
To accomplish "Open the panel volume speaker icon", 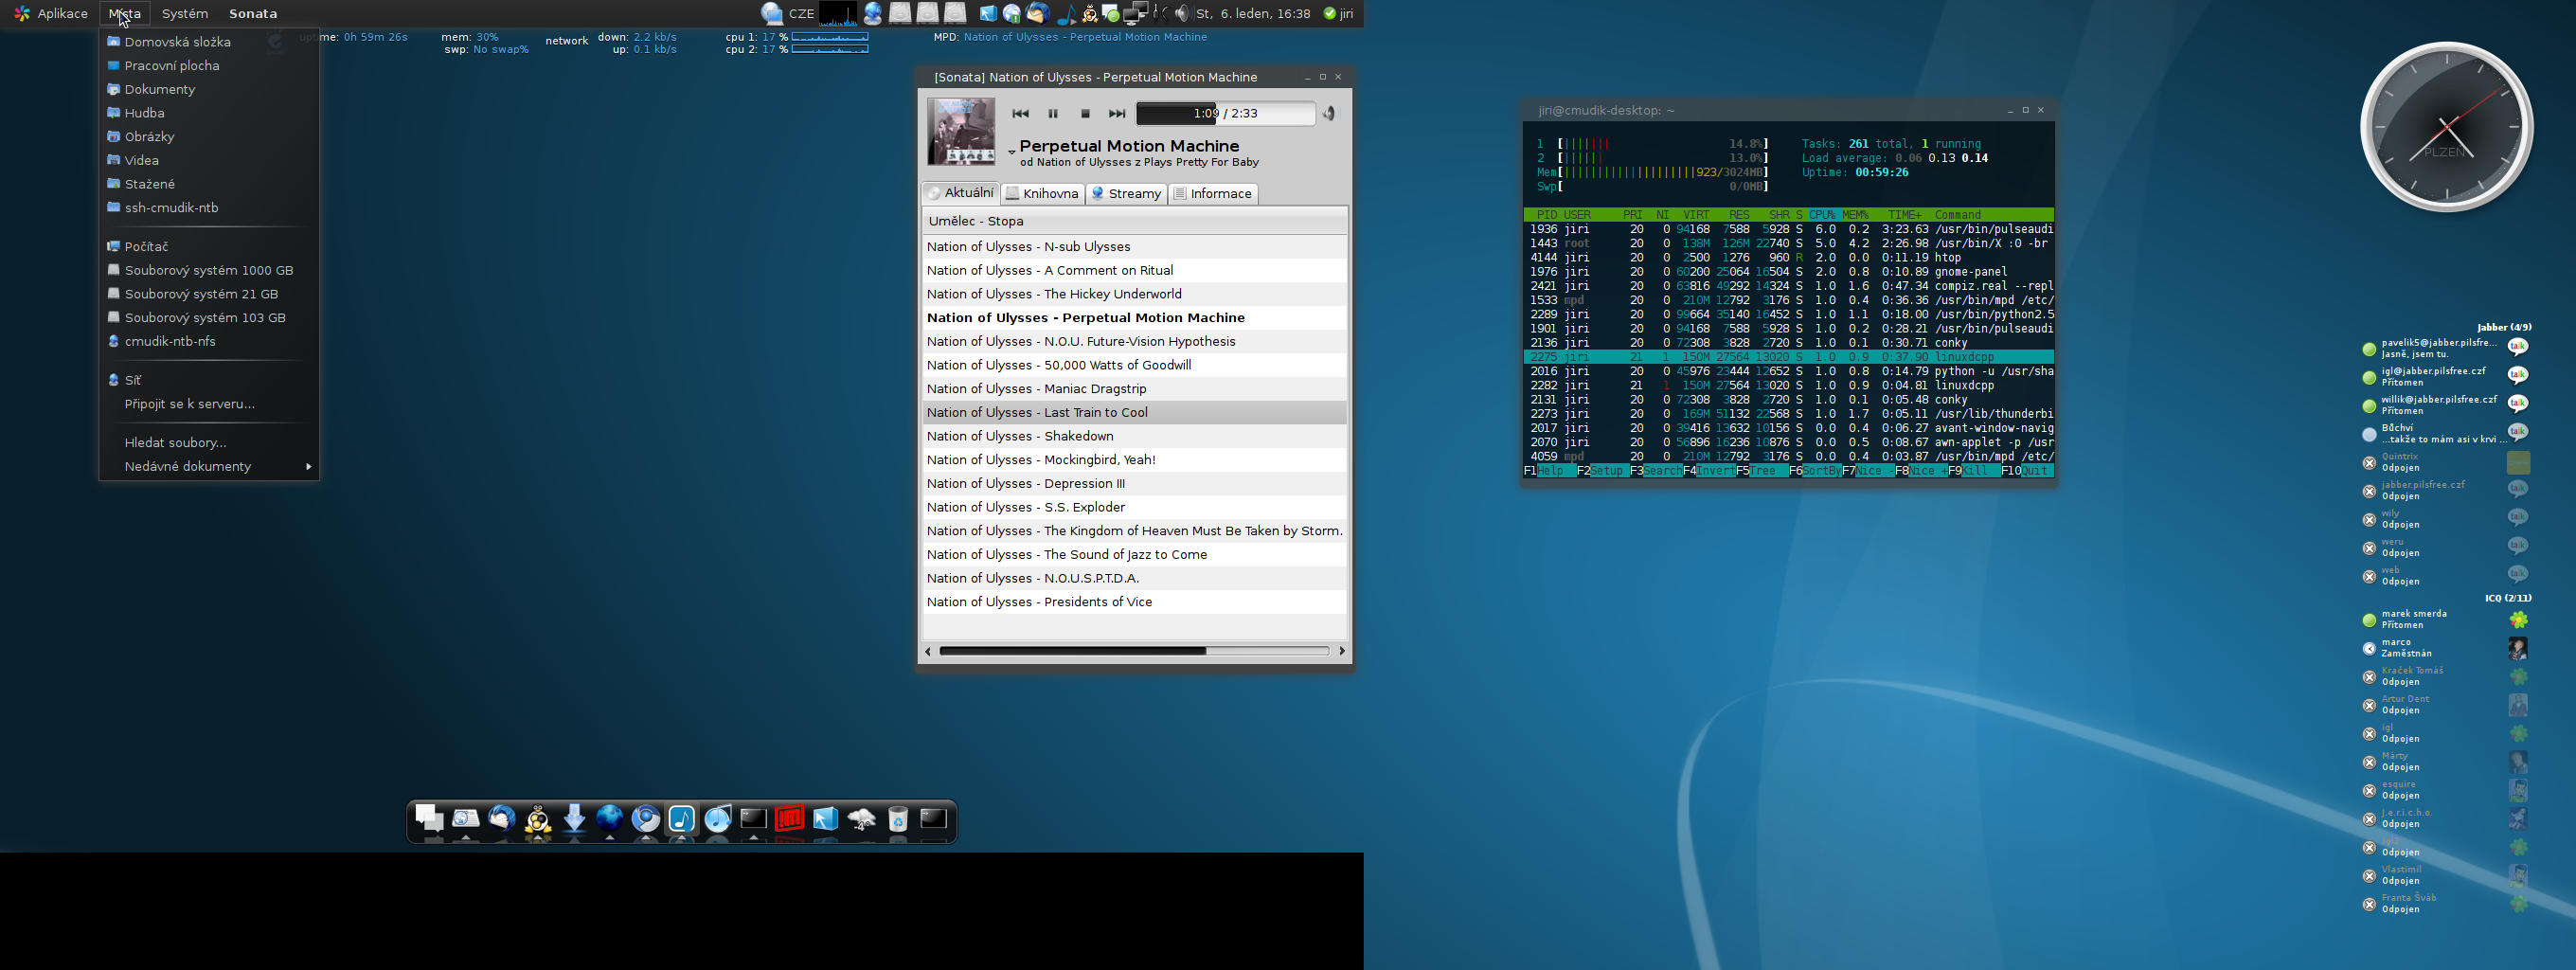I will coord(1182,14).
